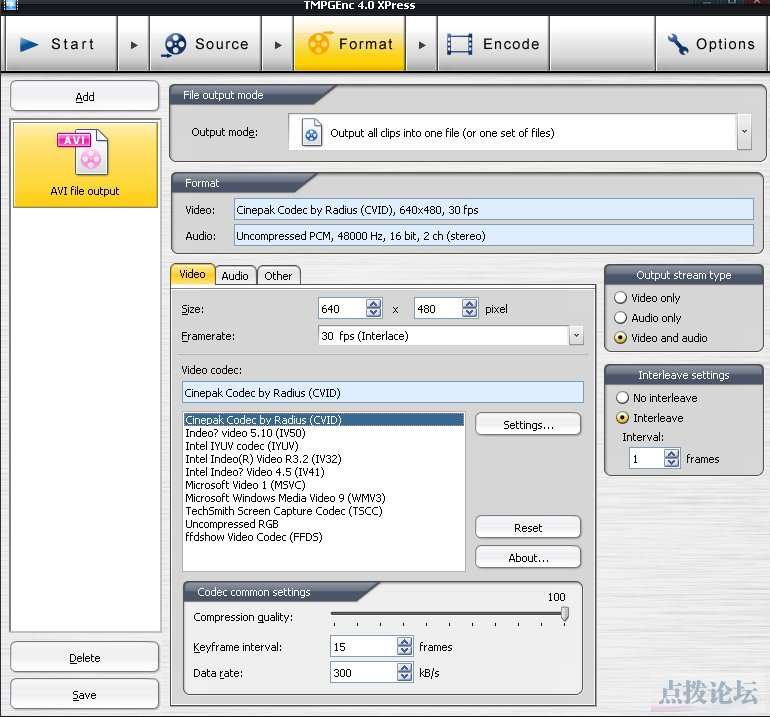Click the Encode film strip icon
770x717 pixels.
460,44
